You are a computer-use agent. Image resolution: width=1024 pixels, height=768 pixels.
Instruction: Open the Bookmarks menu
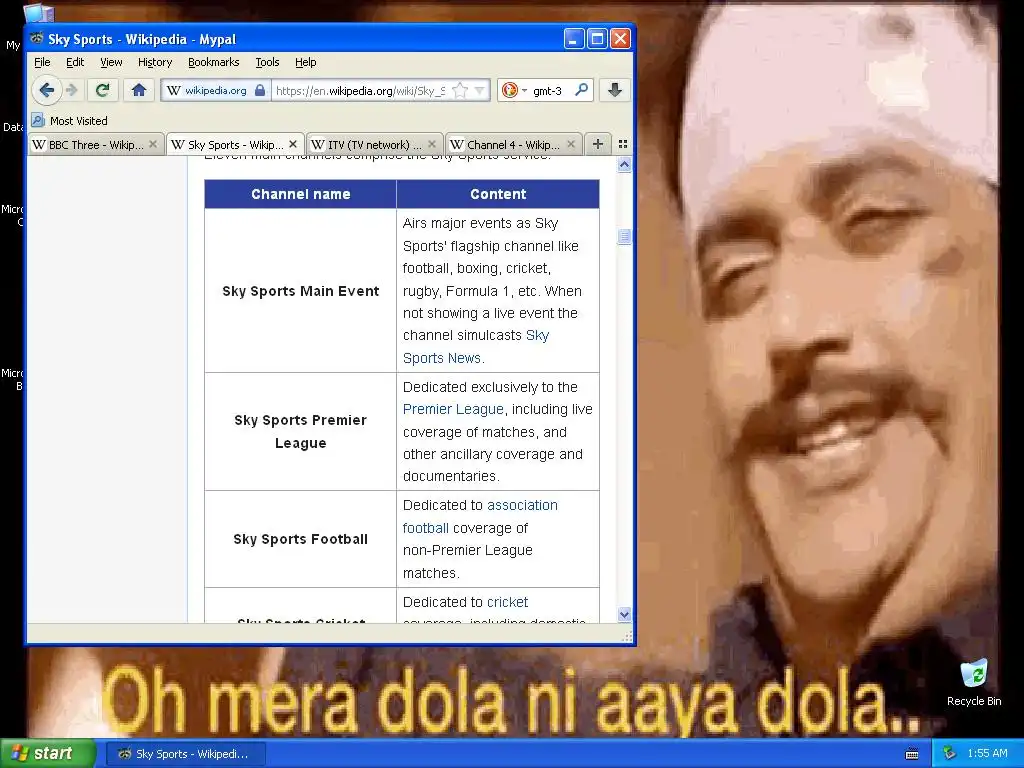[214, 62]
